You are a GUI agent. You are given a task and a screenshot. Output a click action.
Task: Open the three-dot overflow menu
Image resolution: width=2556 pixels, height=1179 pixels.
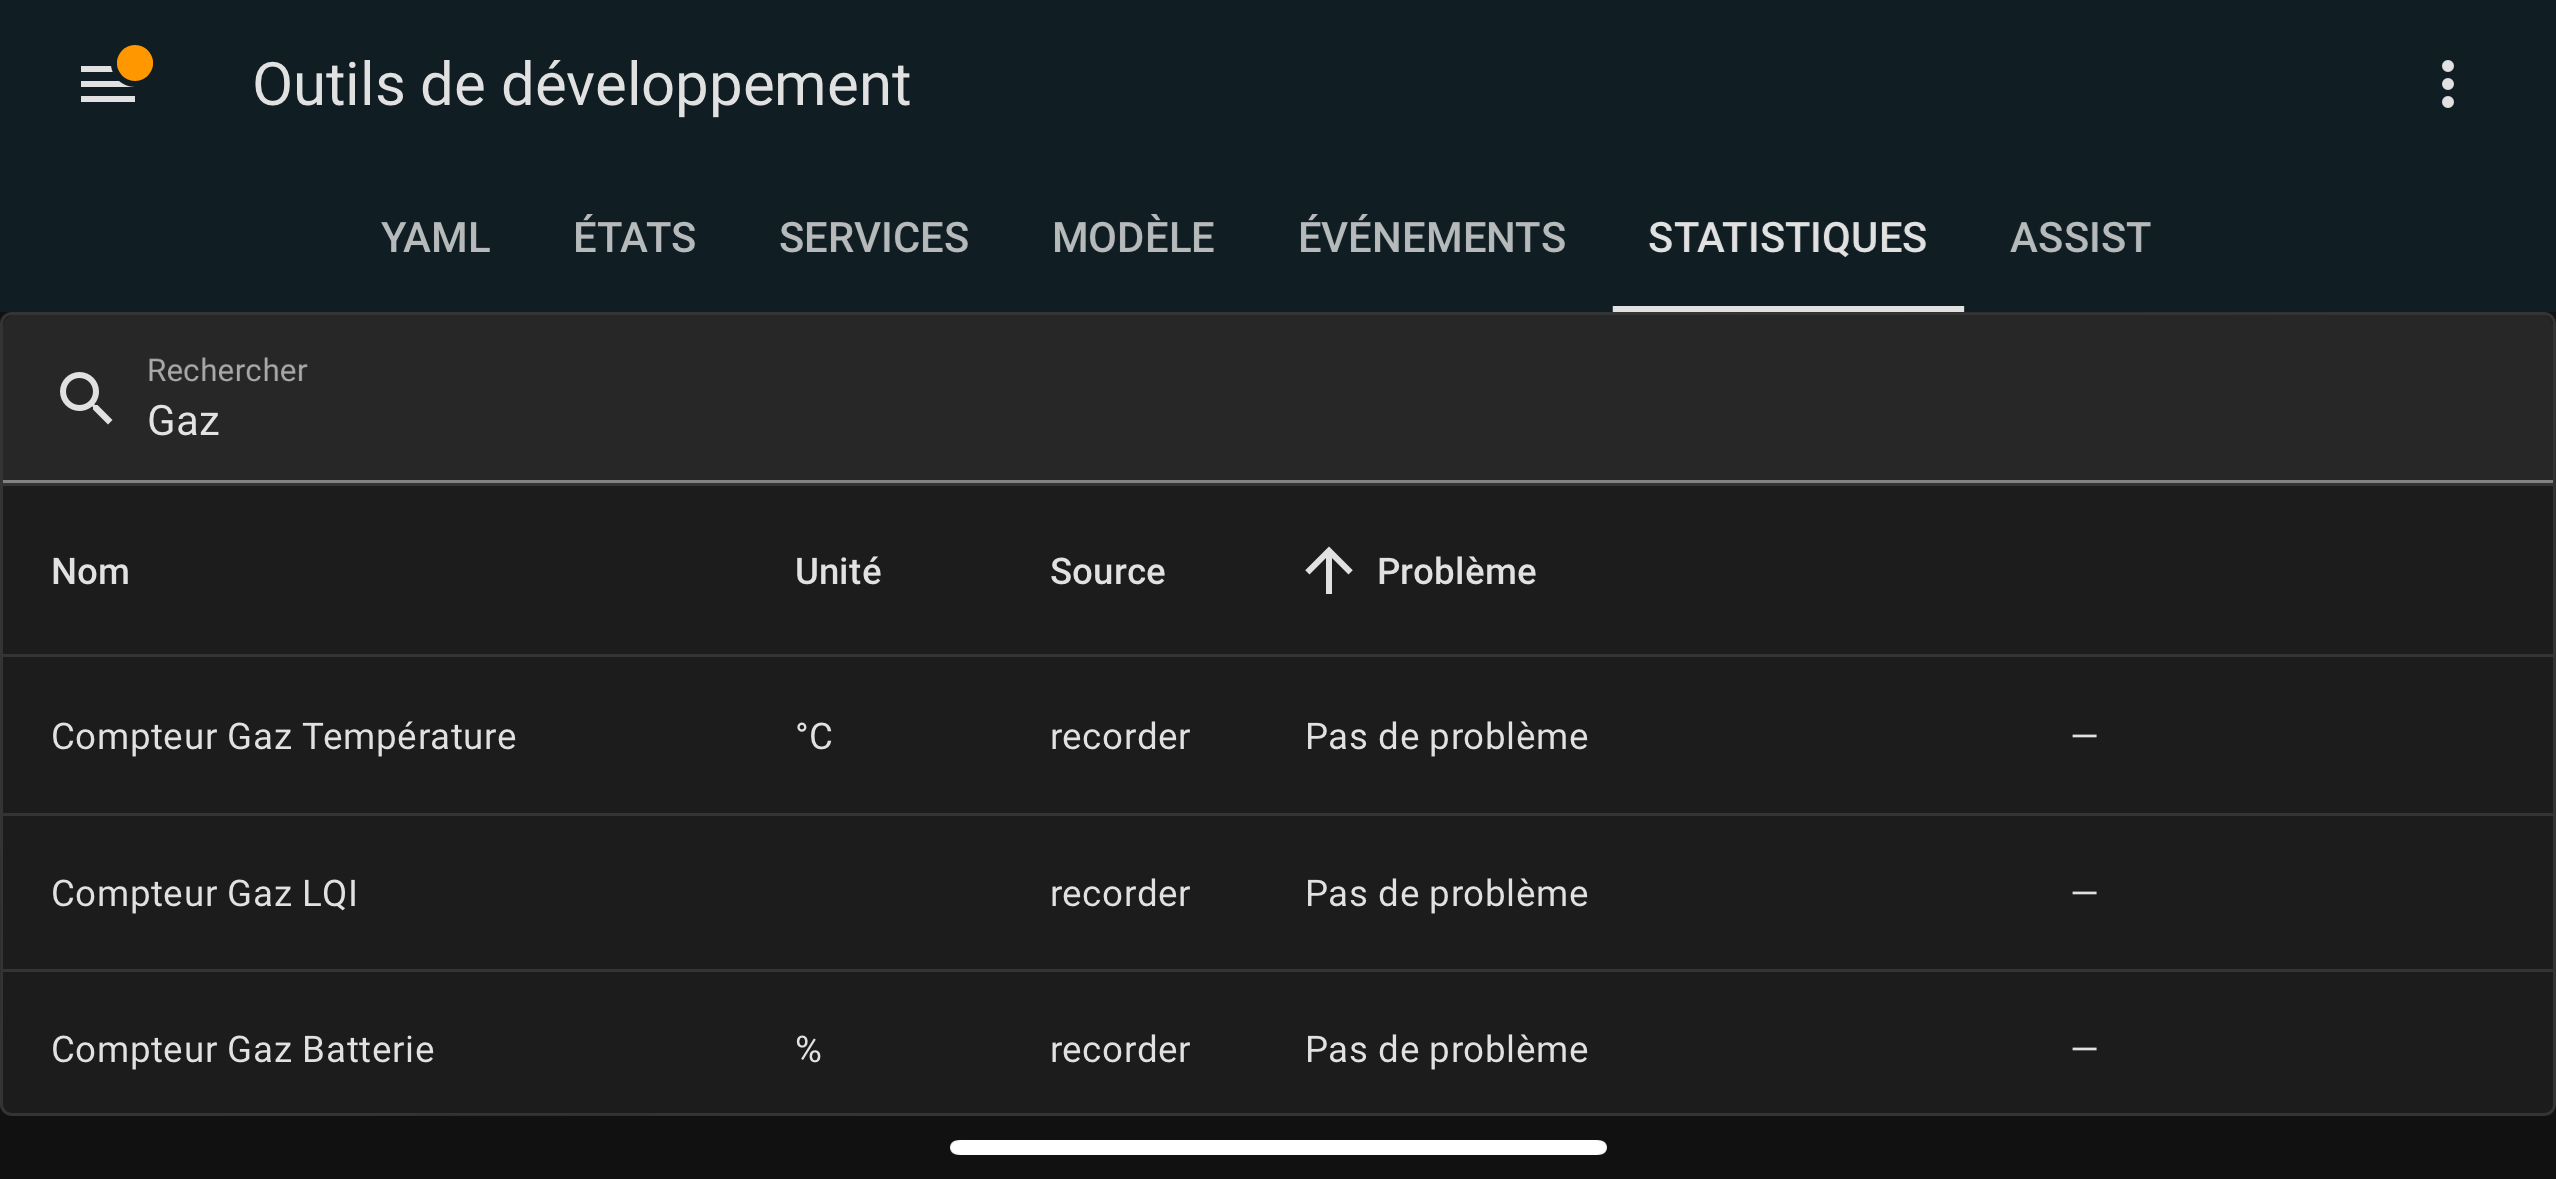pyautogui.click(x=2447, y=84)
